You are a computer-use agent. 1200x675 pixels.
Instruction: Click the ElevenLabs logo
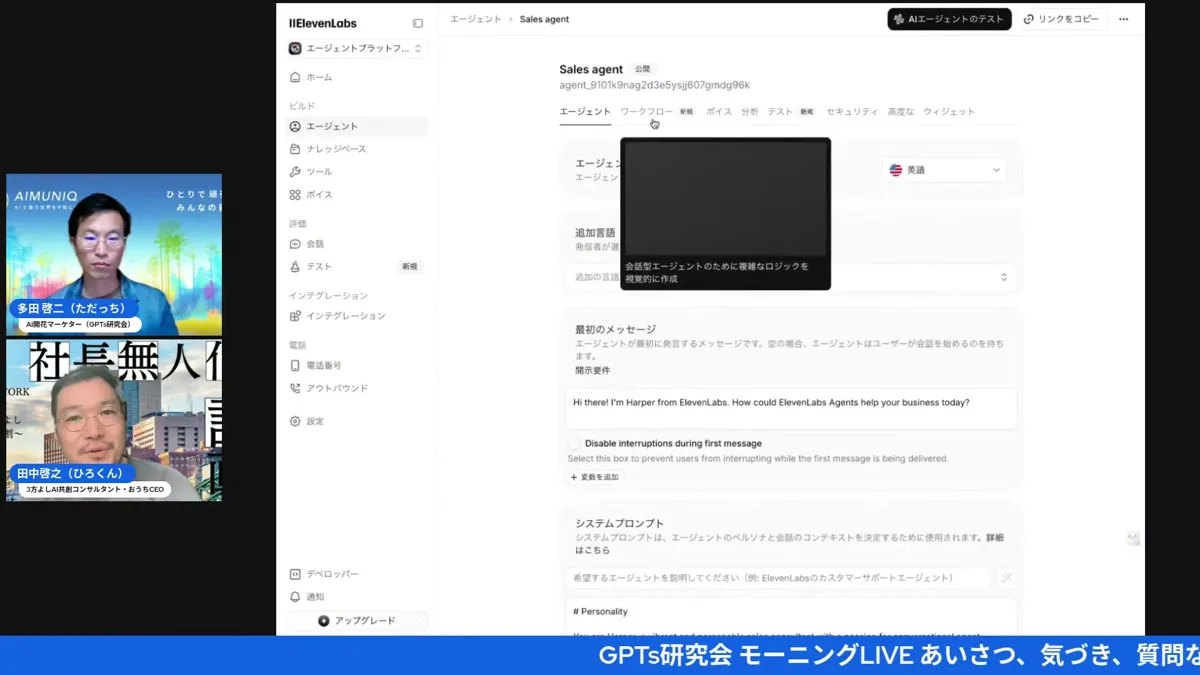322,23
